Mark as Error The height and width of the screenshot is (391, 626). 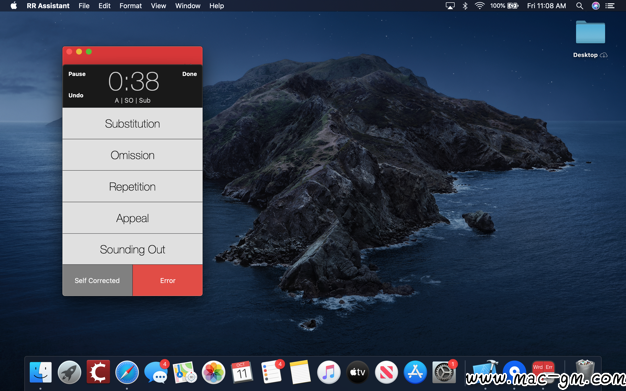(x=168, y=280)
